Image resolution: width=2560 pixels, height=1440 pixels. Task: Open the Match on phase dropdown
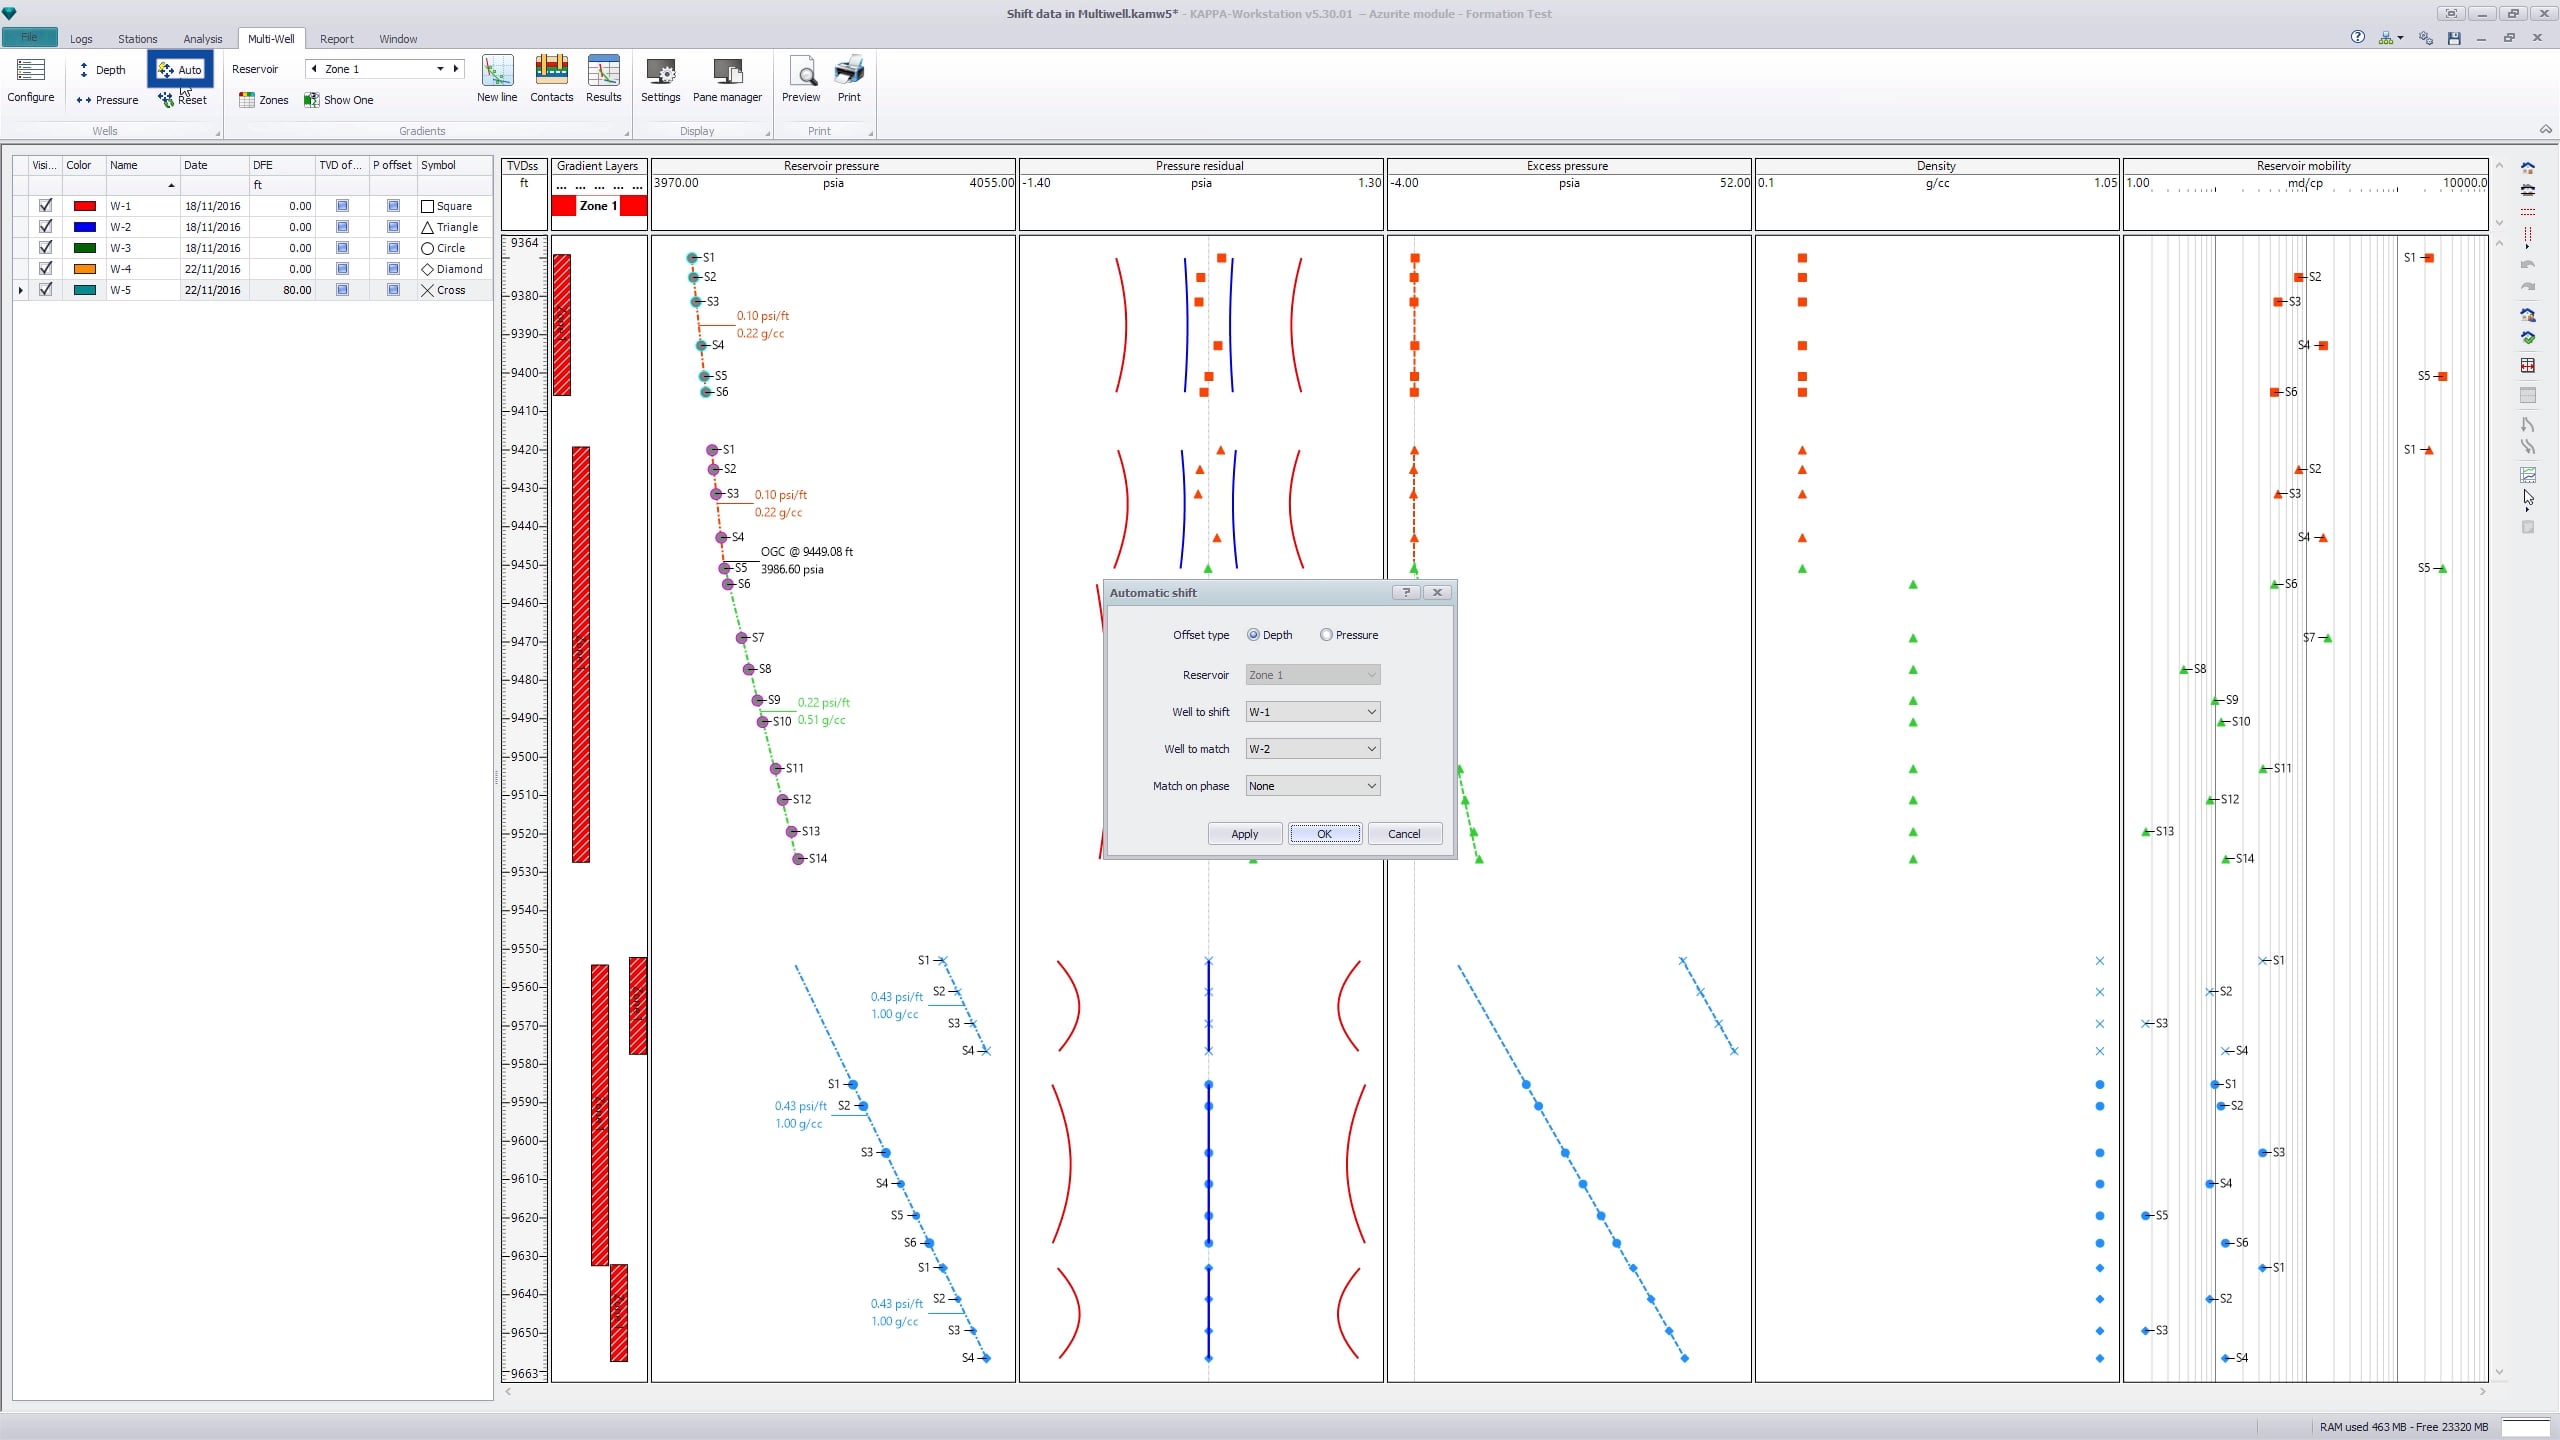tap(1313, 786)
